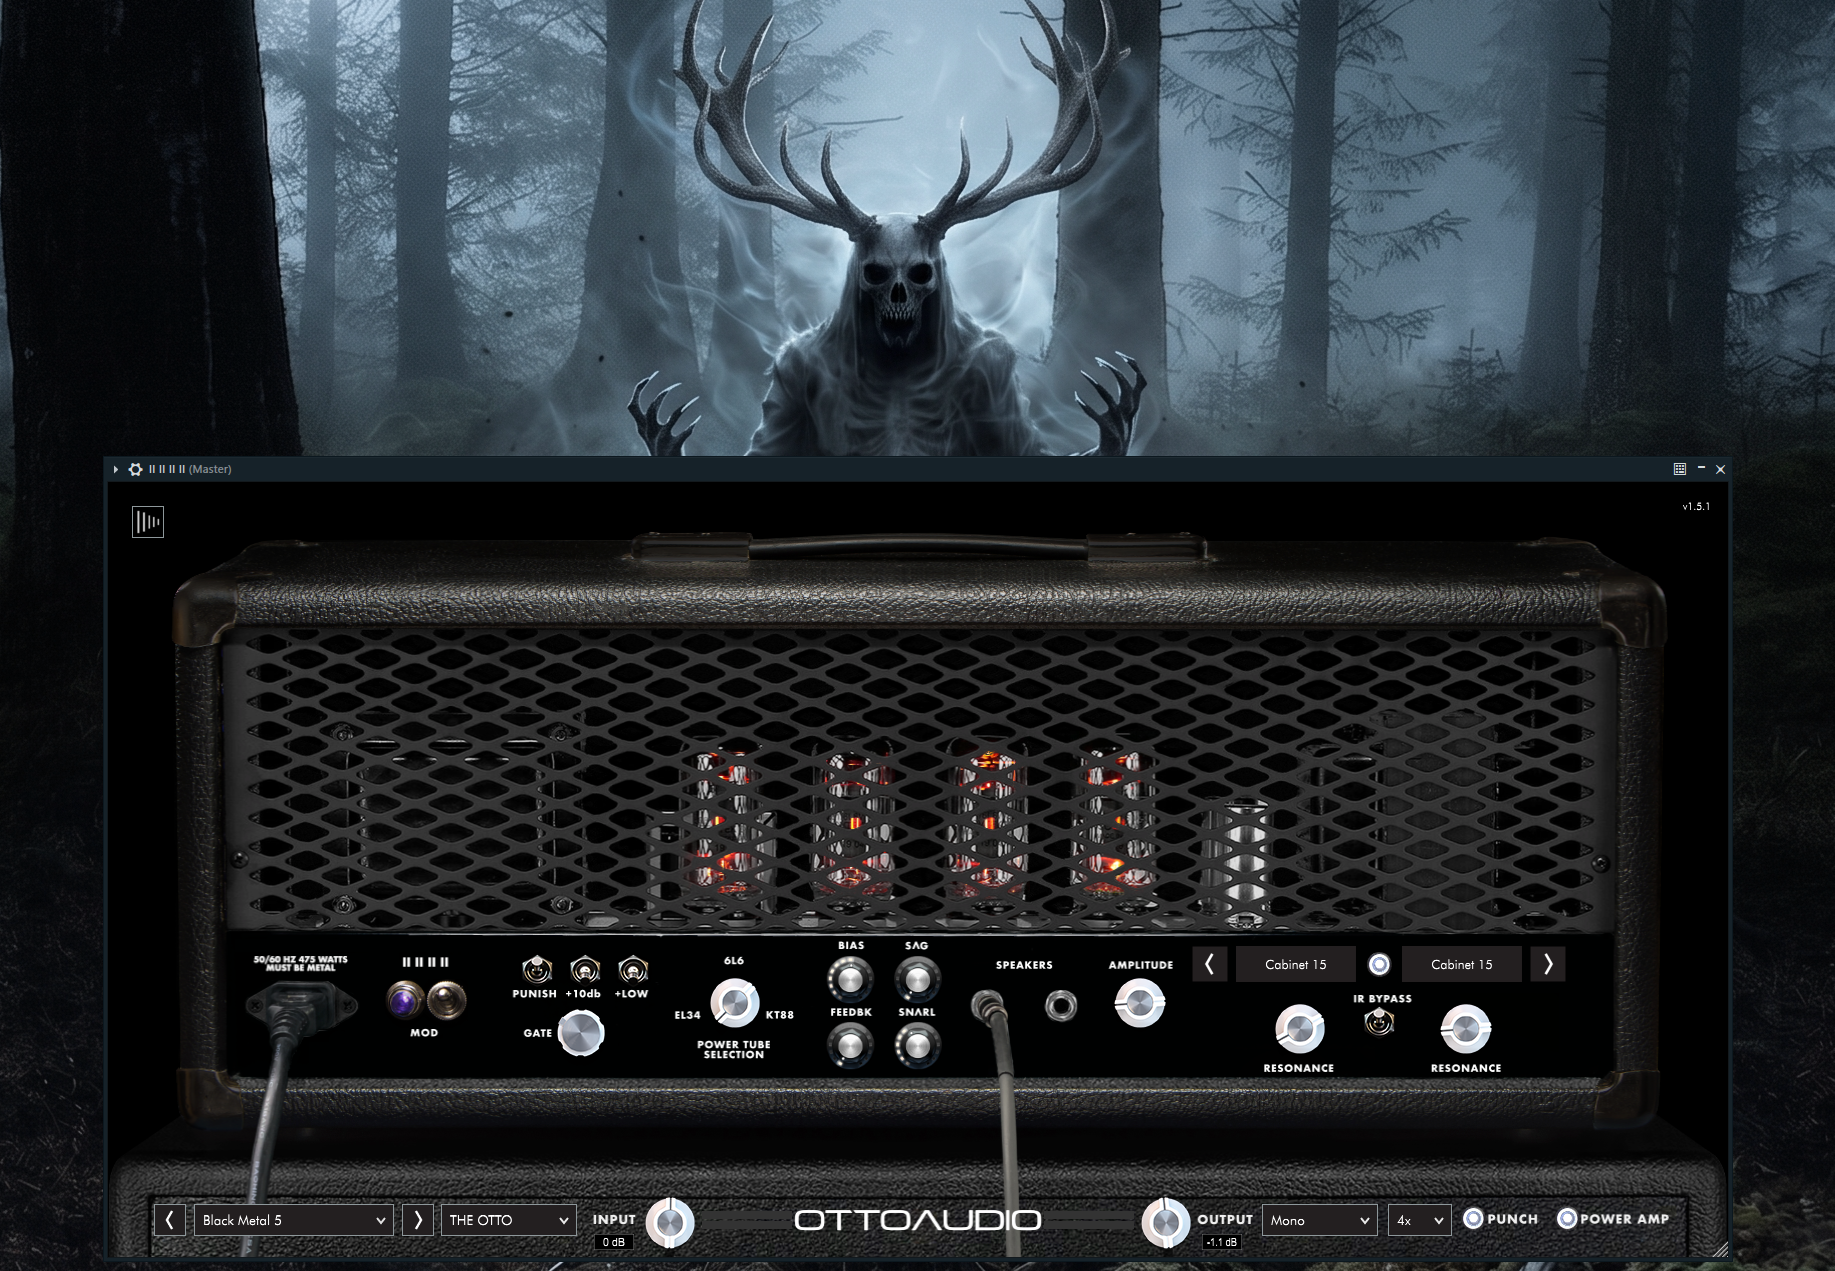Click the AMPLITUDE knob
This screenshot has width=1835, height=1271.
1140,1003
